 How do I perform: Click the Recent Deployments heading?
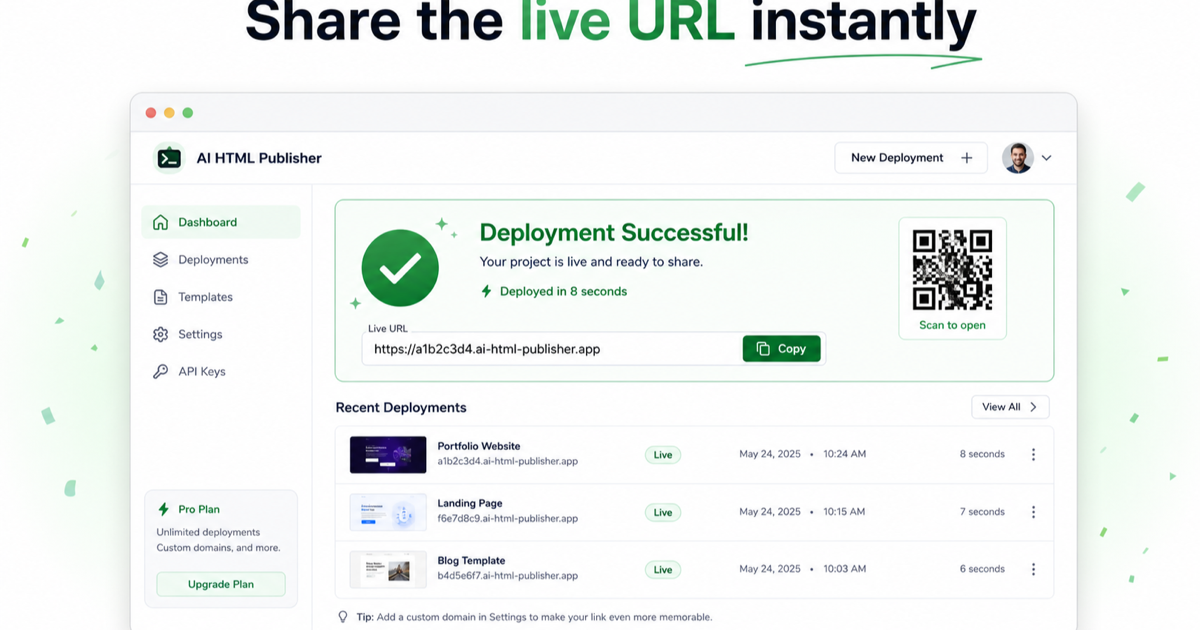pyautogui.click(x=401, y=408)
